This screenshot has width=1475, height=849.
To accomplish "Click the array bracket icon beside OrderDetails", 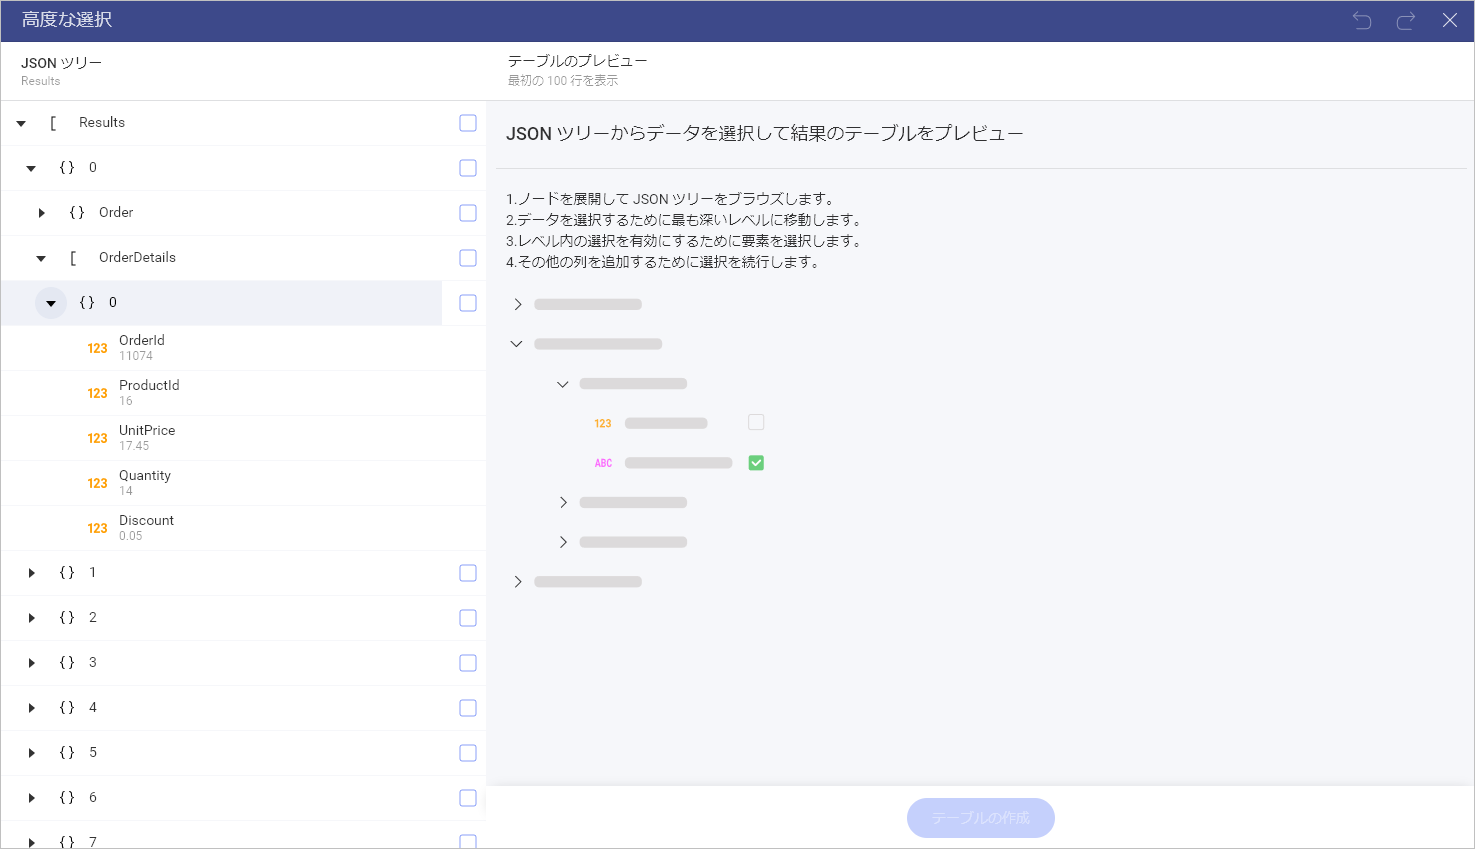I will point(73,258).
